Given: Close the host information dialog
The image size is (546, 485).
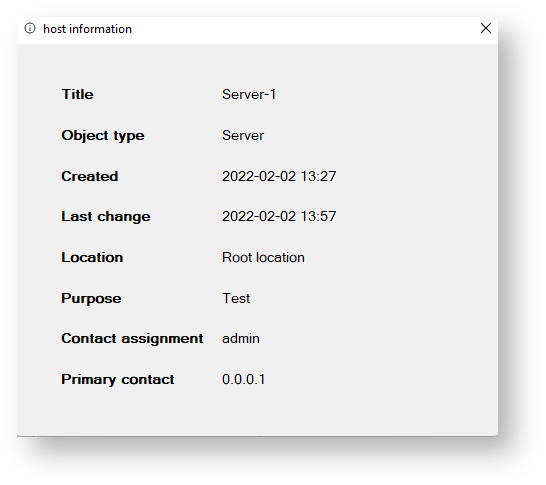Looking at the screenshot, I should click(x=486, y=28).
